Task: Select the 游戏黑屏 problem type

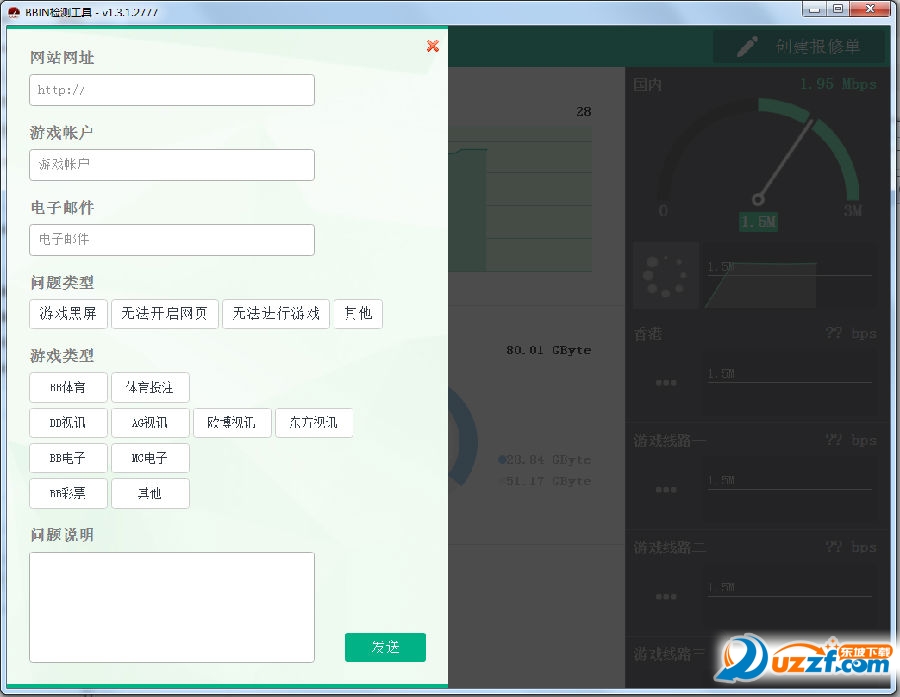Action: (68, 313)
